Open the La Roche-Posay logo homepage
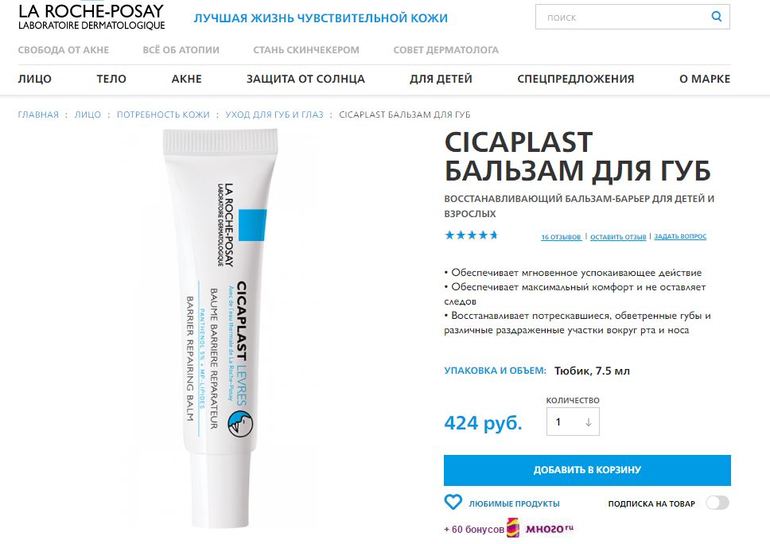Image resolution: width=770 pixels, height=544 pixels. 91,16
